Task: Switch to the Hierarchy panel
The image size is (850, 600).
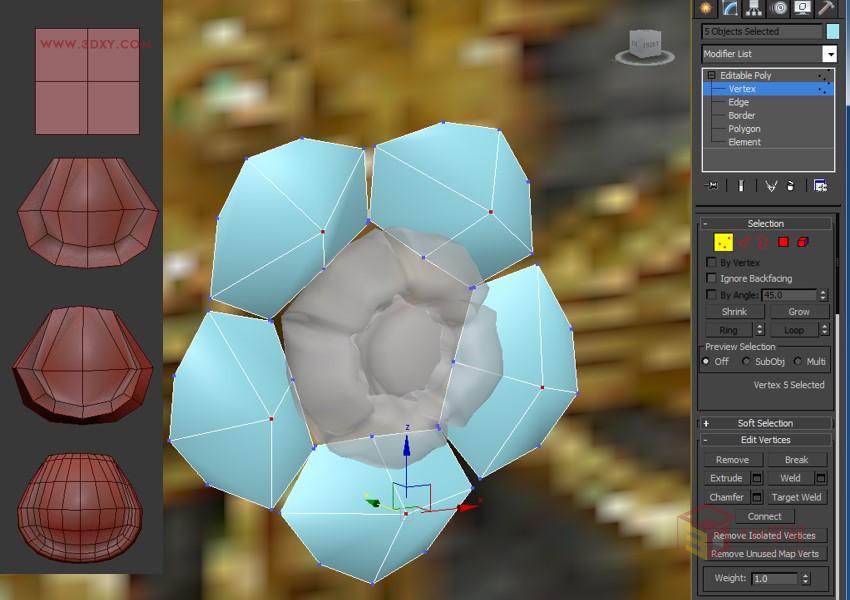Action: [x=752, y=8]
